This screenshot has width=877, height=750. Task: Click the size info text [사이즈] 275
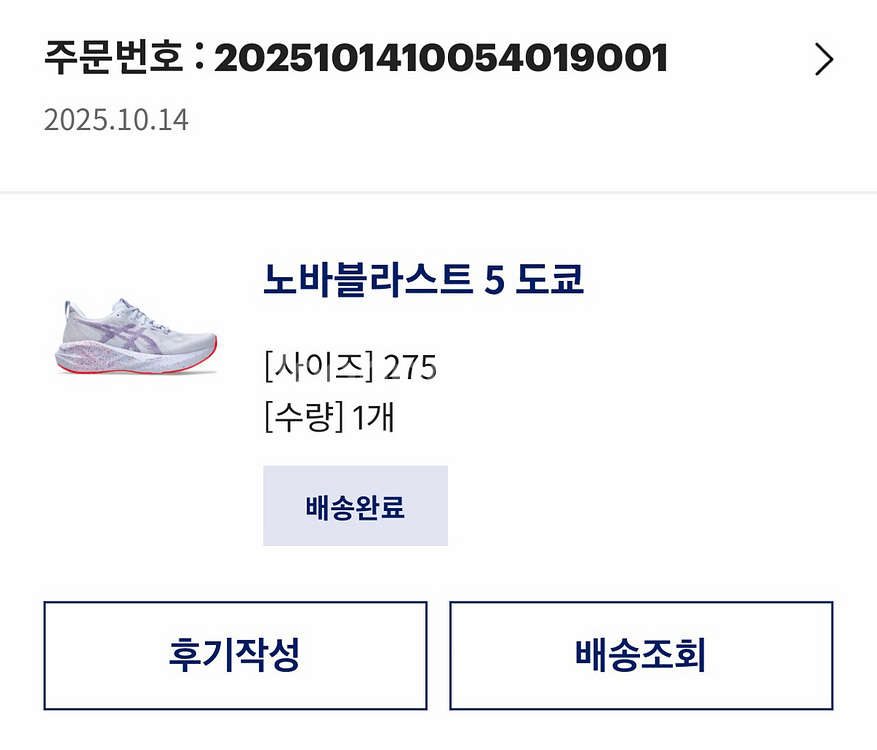click(351, 367)
